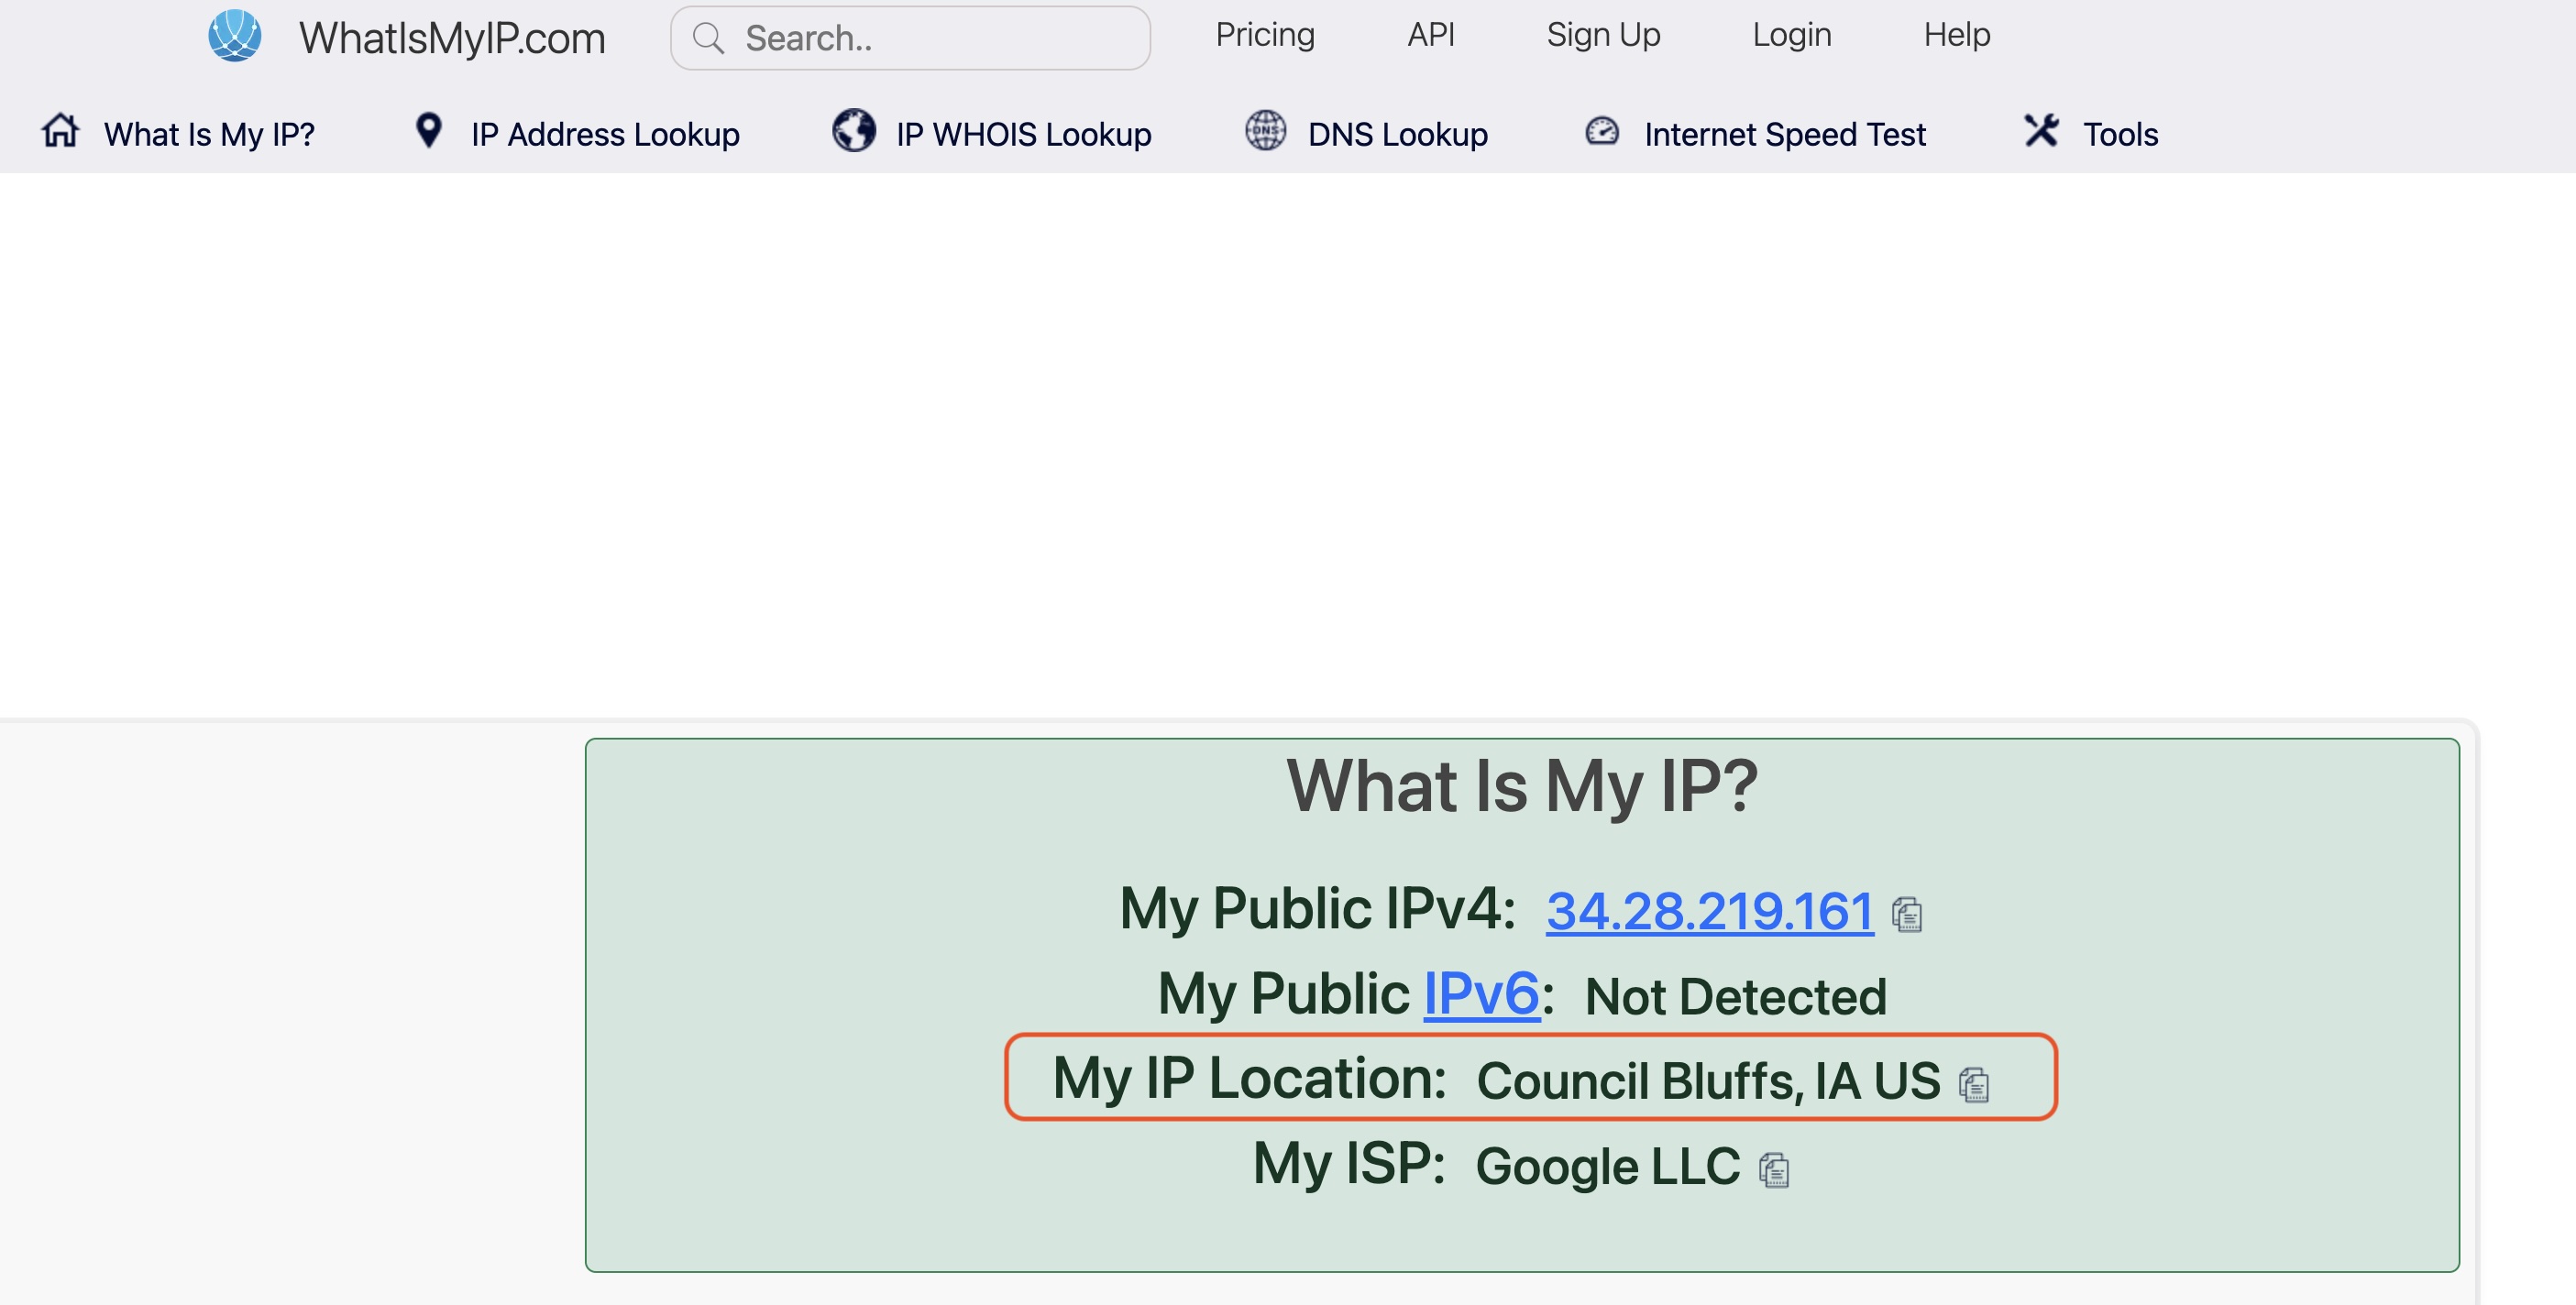2576x1305 pixels.
Task: Click the Sign Up link
Action: tap(1603, 35)
